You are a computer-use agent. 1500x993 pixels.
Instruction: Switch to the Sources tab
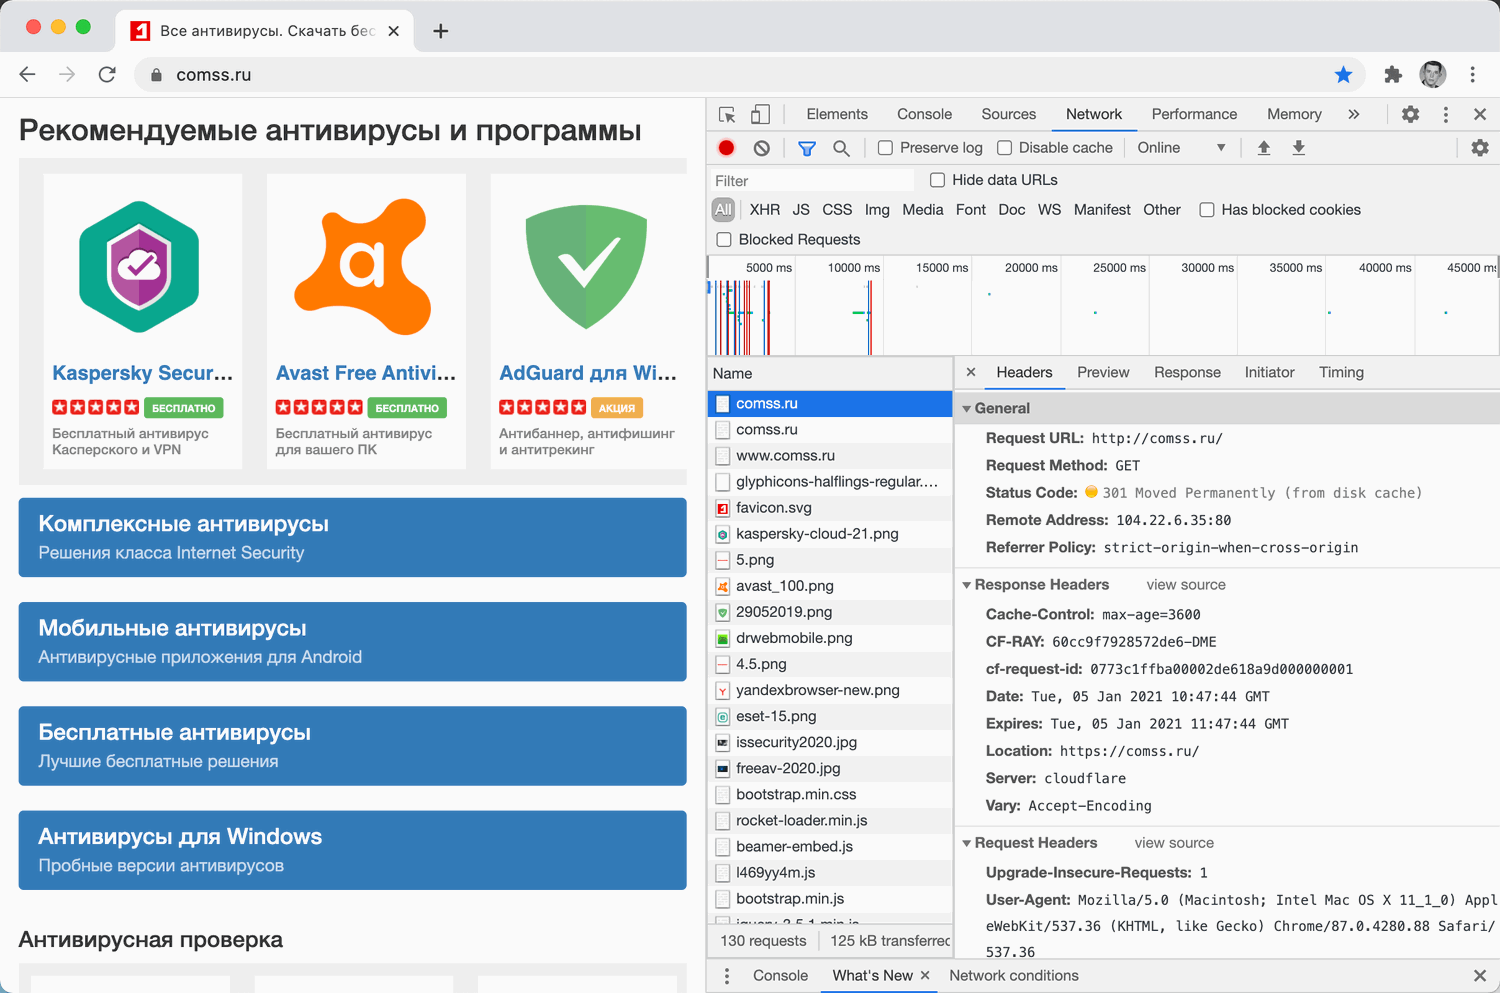point(1009,114)
